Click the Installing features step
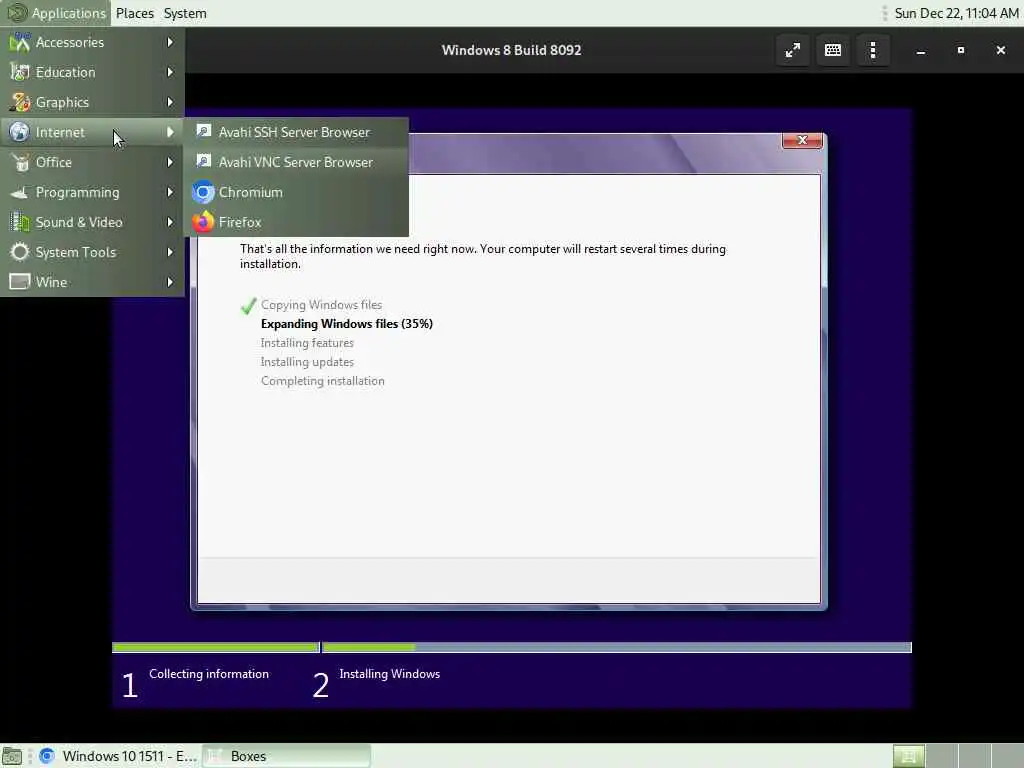 pyautogui.click(x=307, y=343)
